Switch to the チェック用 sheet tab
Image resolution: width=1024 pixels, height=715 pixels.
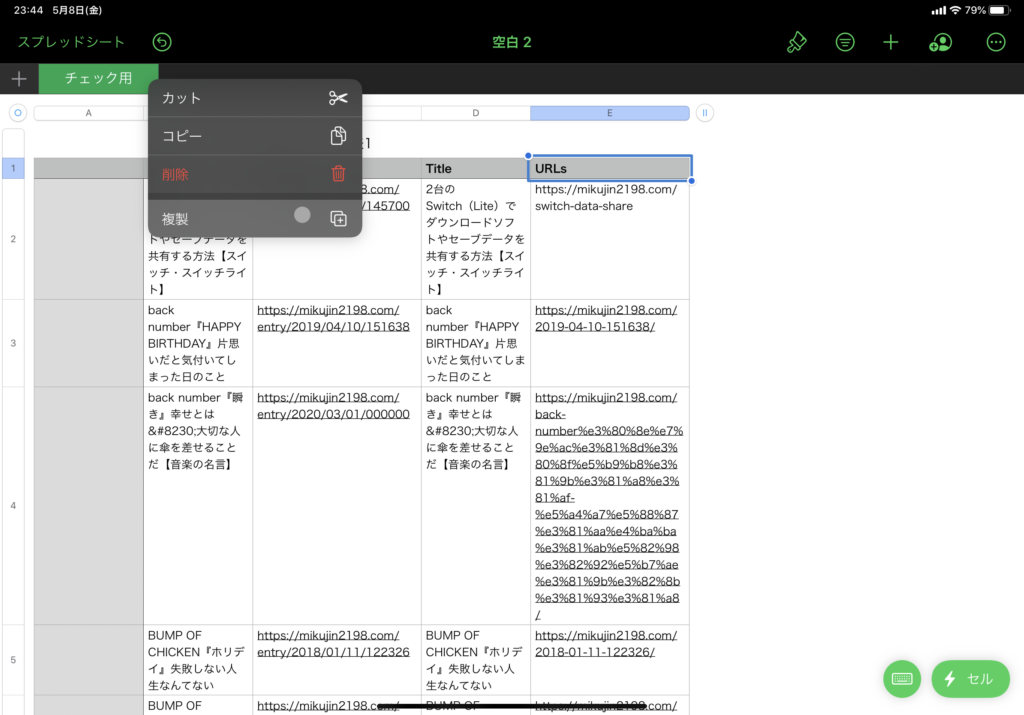coord(99,78)
